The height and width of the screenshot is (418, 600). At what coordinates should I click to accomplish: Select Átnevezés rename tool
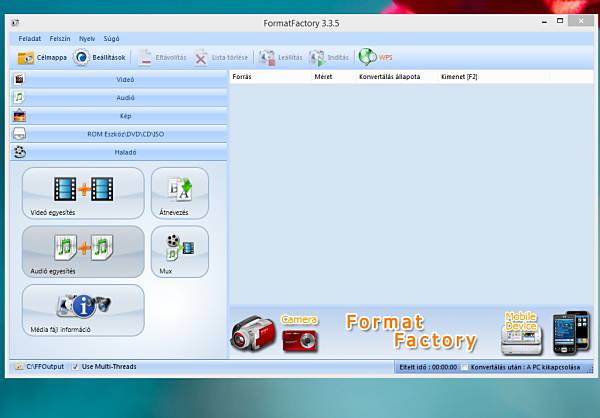click(180, 193)
